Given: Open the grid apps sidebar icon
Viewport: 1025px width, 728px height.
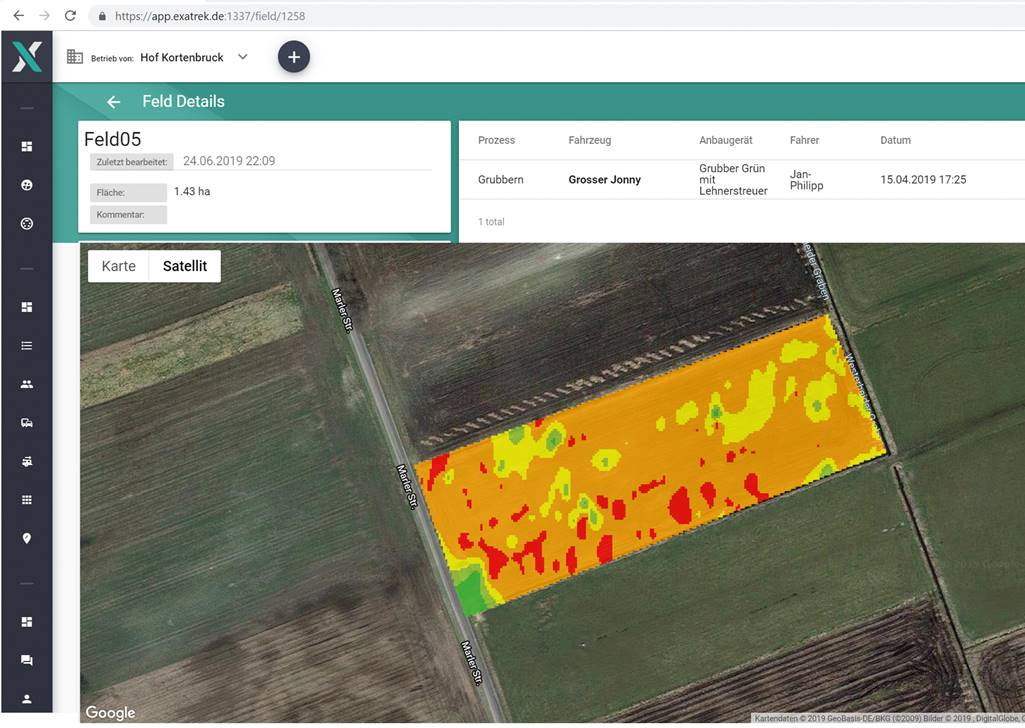Looking at the screenshot, I should click(x=27, y=500).
